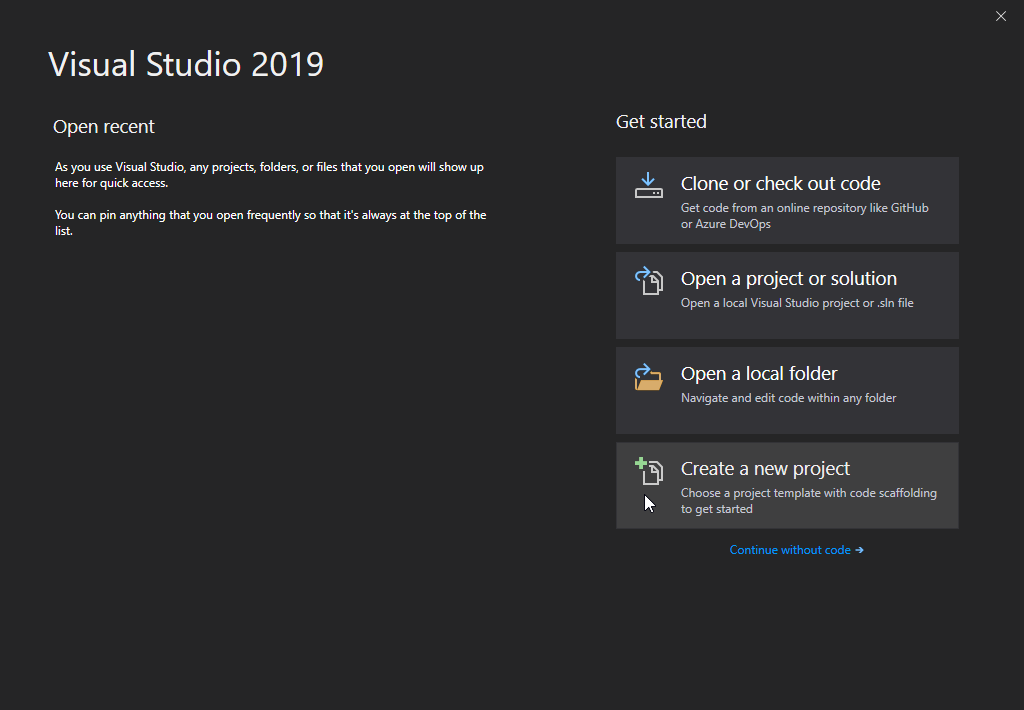Select the 'Clone or check out code' title
Screen dimensions: 1024x710
point(780,184)
